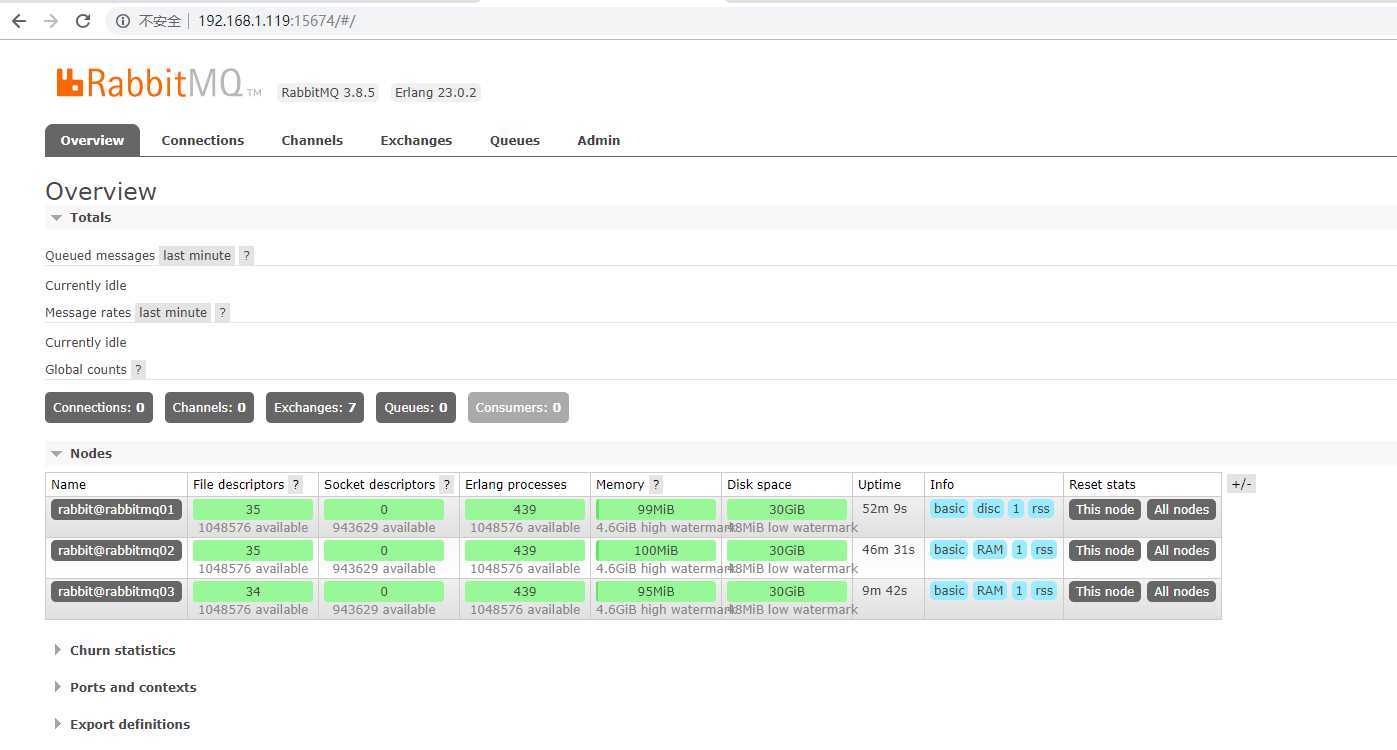This screenshot has height=750, width=1397.
Task: Switch to the Connections tab
Action: pos(202,141)
